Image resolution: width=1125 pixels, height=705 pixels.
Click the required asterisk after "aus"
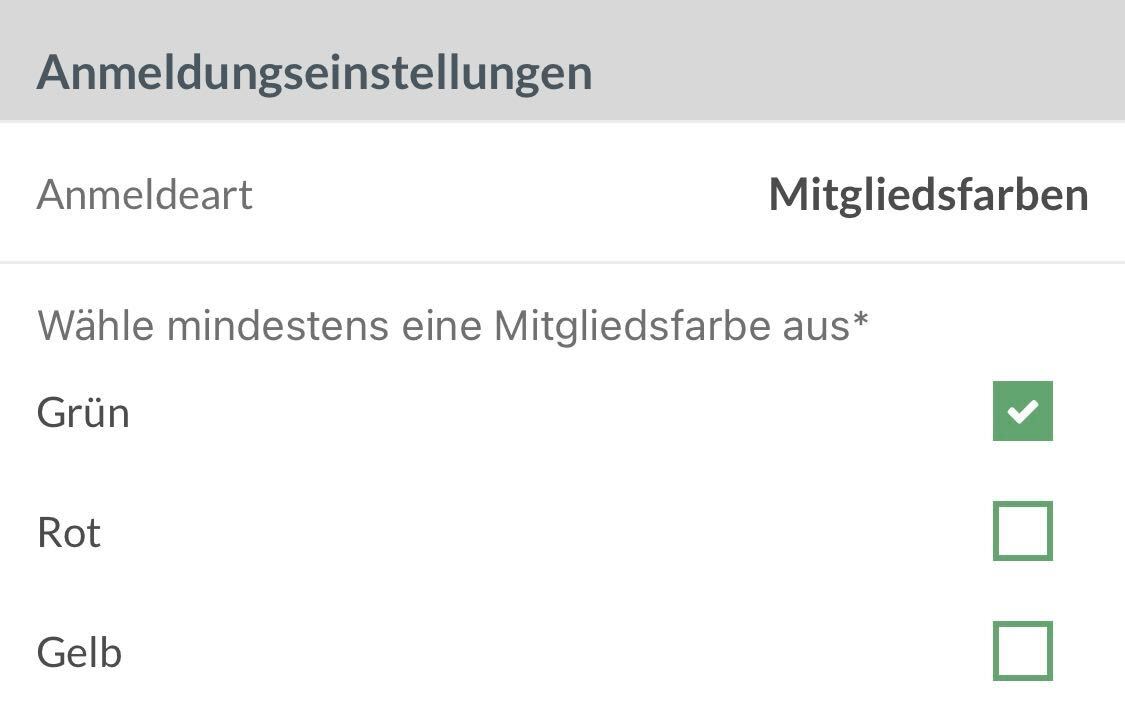(x=860, y=322)
